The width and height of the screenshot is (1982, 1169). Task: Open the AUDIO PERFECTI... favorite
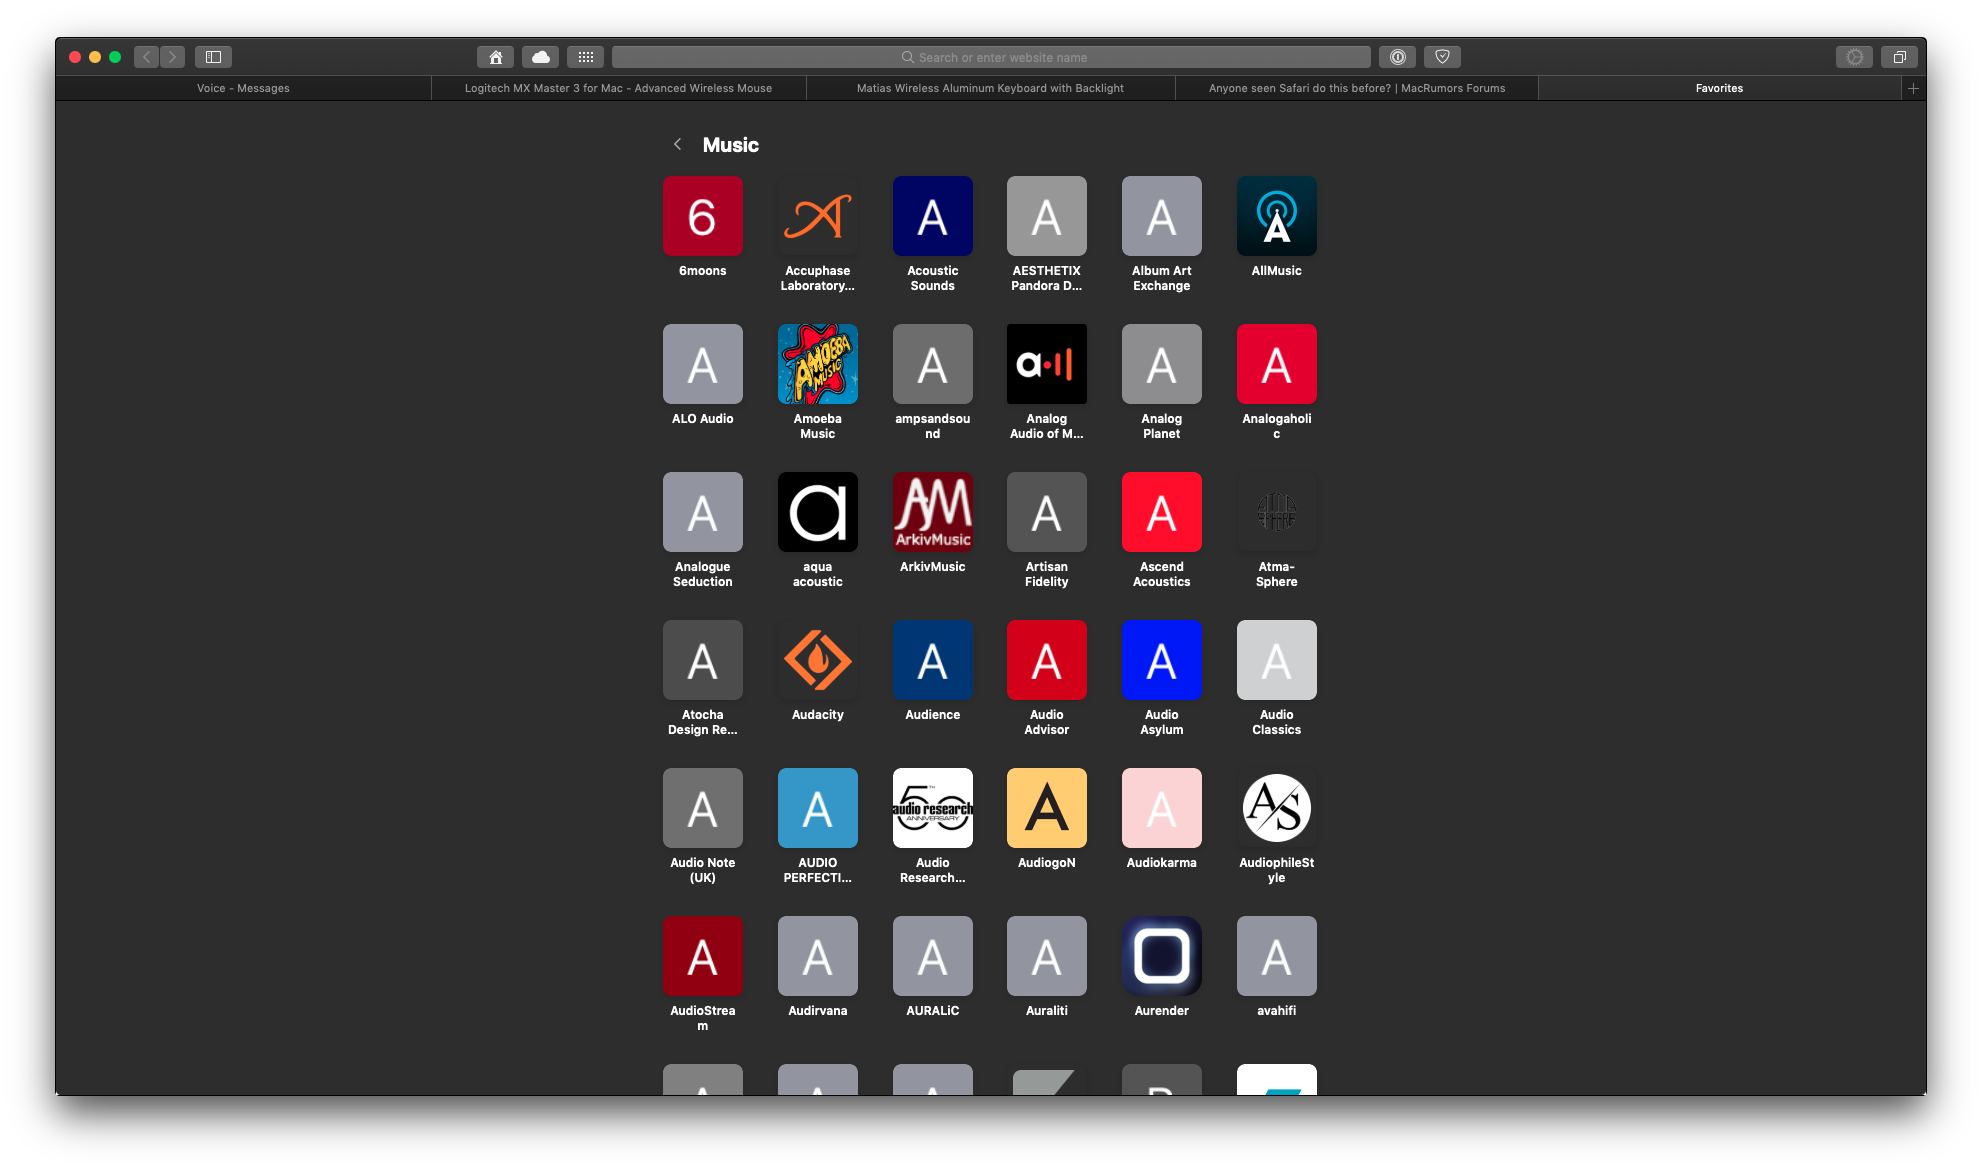(x=817, y=808)
